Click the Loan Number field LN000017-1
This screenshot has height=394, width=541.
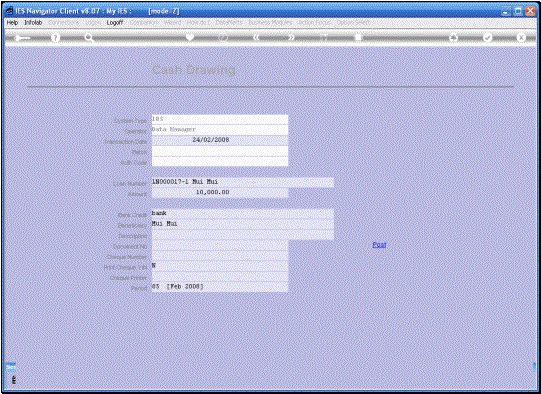click(x=243, y=182)
